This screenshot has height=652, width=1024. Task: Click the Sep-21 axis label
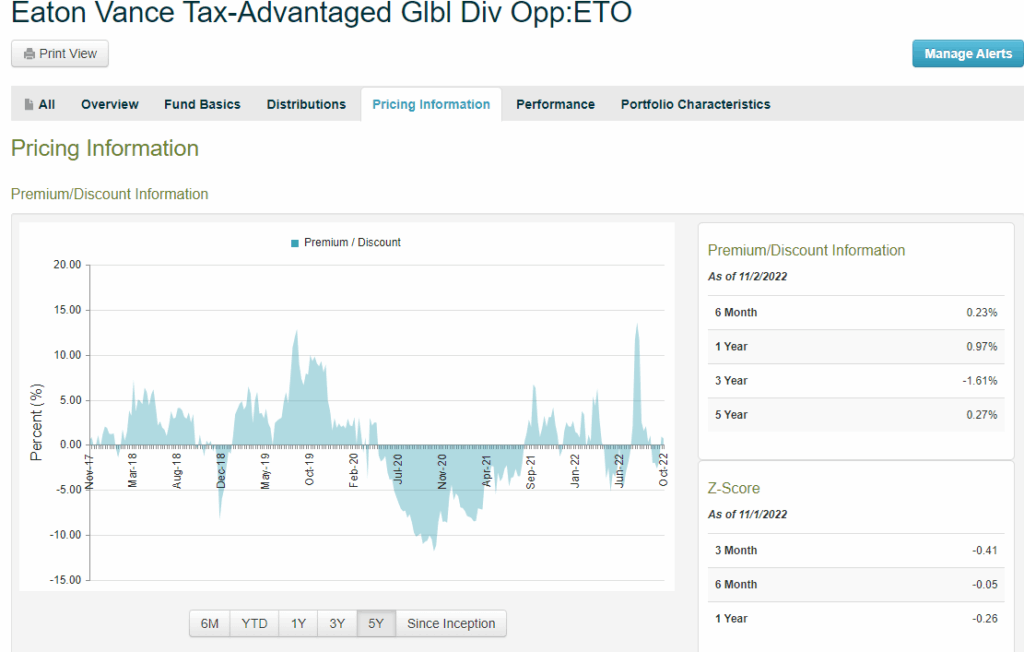530,472
